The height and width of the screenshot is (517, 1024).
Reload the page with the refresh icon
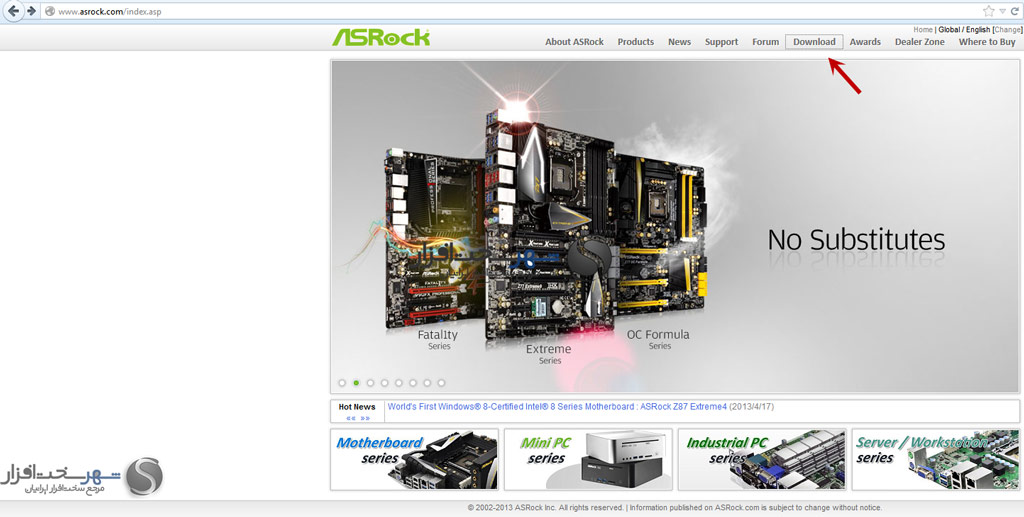click(x=1014, y=11)
